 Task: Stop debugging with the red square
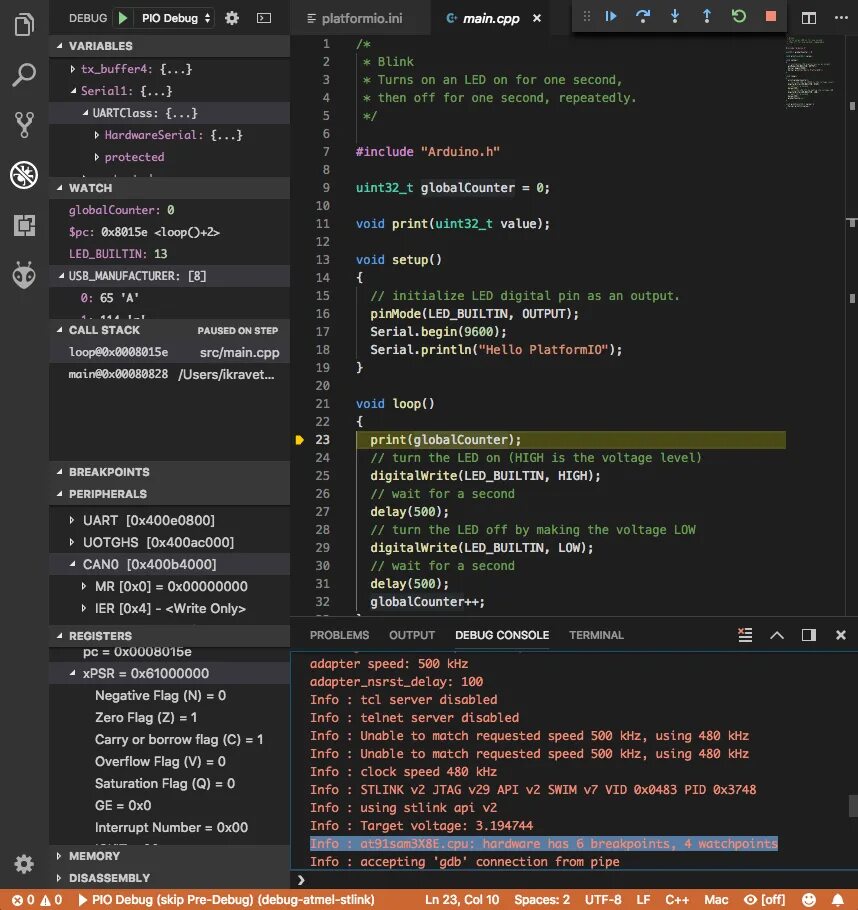click(770, 16)
